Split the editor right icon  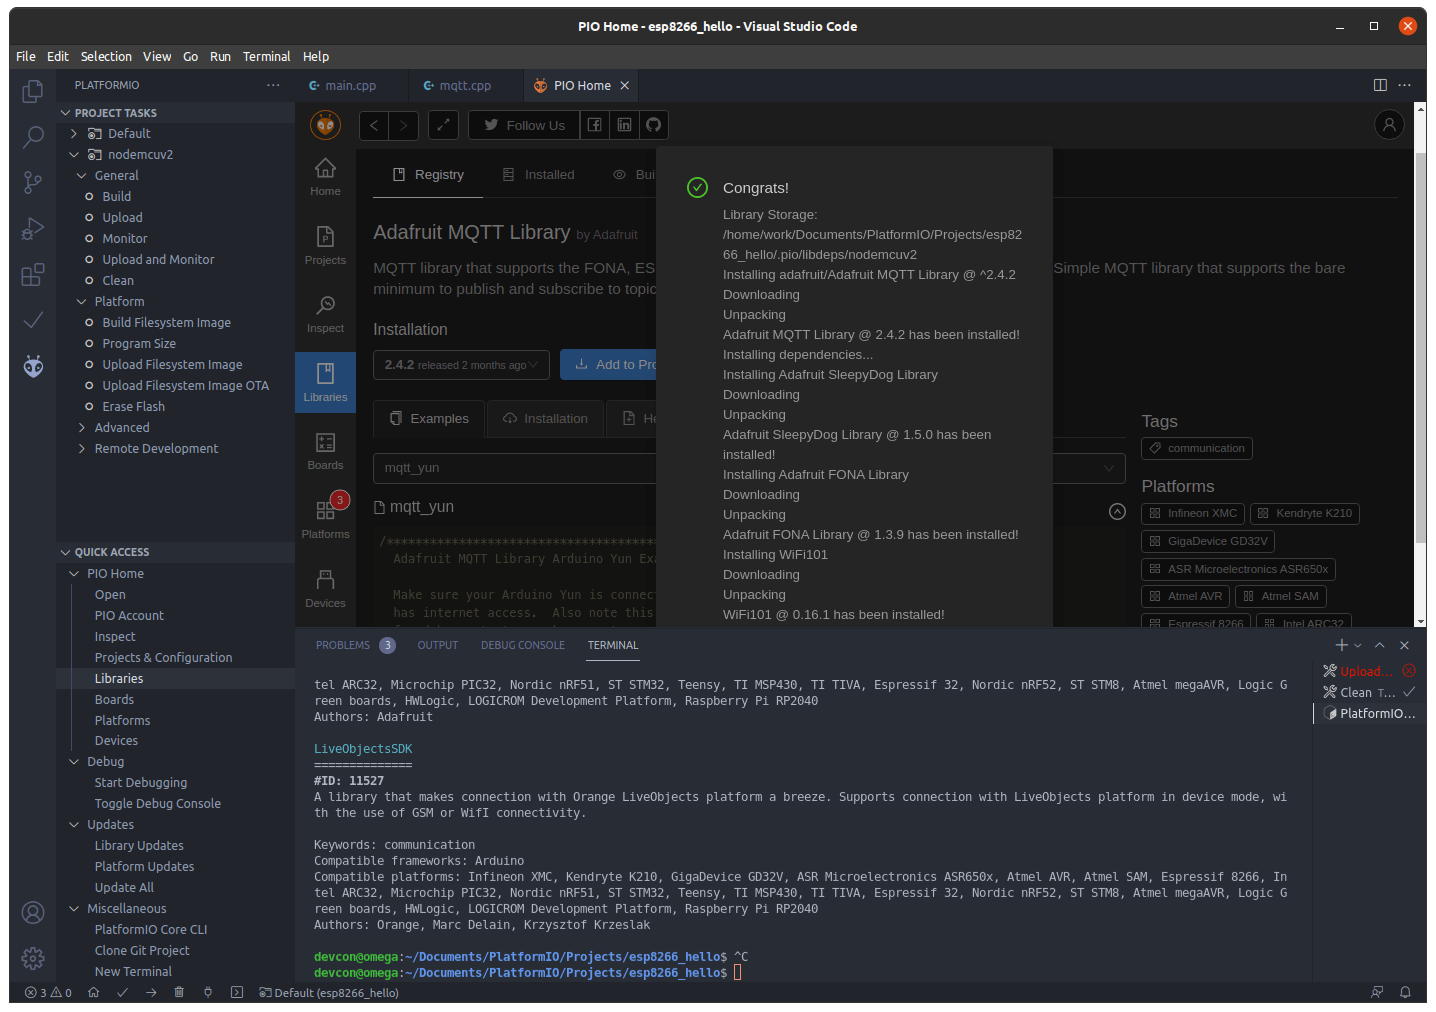pyautogui.click(x=1380, y=85)
